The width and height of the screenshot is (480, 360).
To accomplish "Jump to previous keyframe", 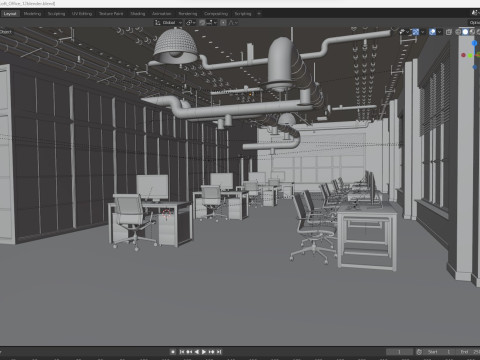I will coord(189,352).
